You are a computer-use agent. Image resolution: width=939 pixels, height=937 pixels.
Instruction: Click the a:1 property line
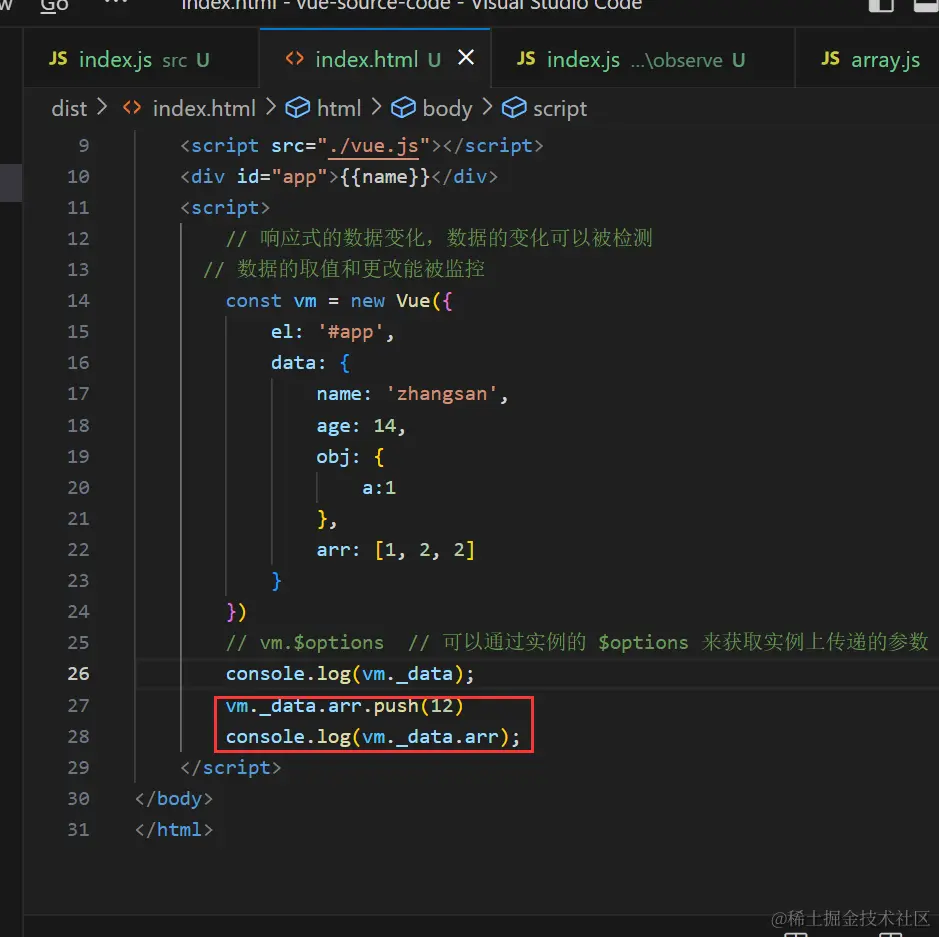click(378, 487)
